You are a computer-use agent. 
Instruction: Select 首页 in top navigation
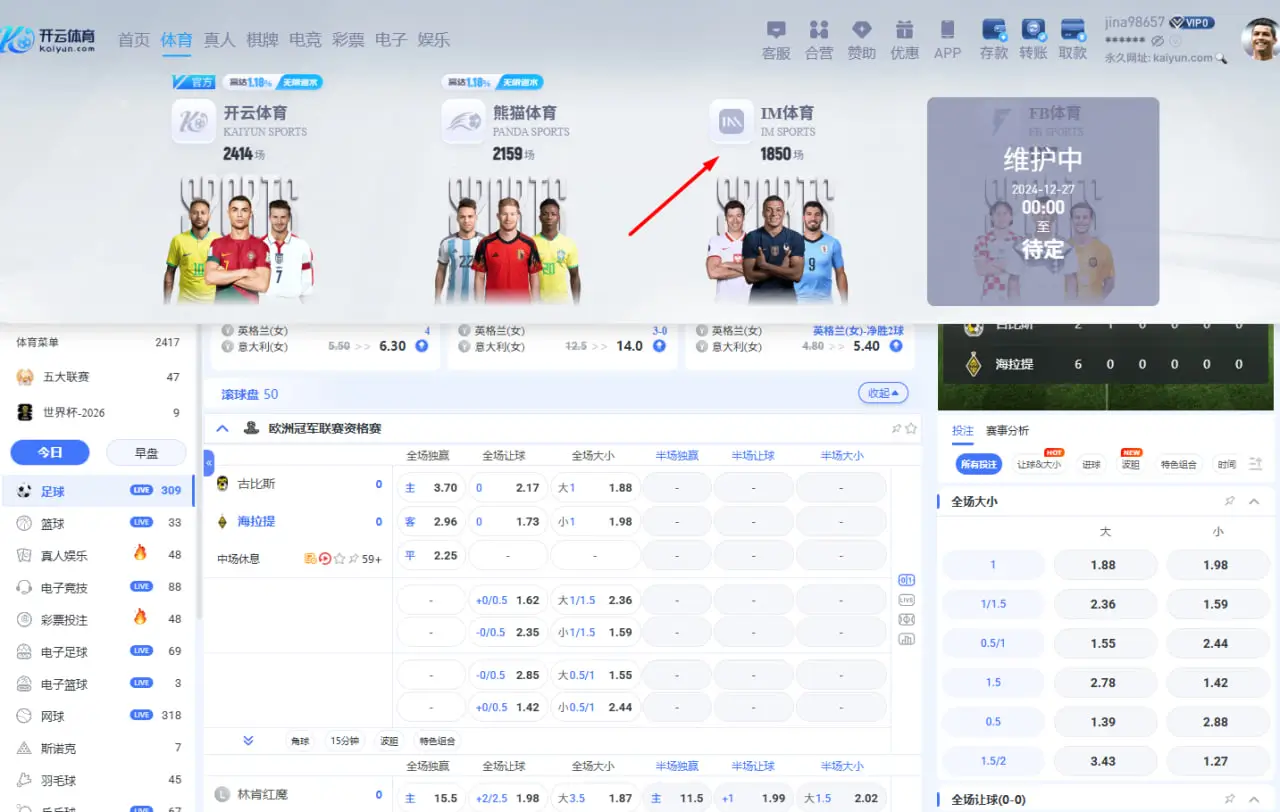point(134,40)
